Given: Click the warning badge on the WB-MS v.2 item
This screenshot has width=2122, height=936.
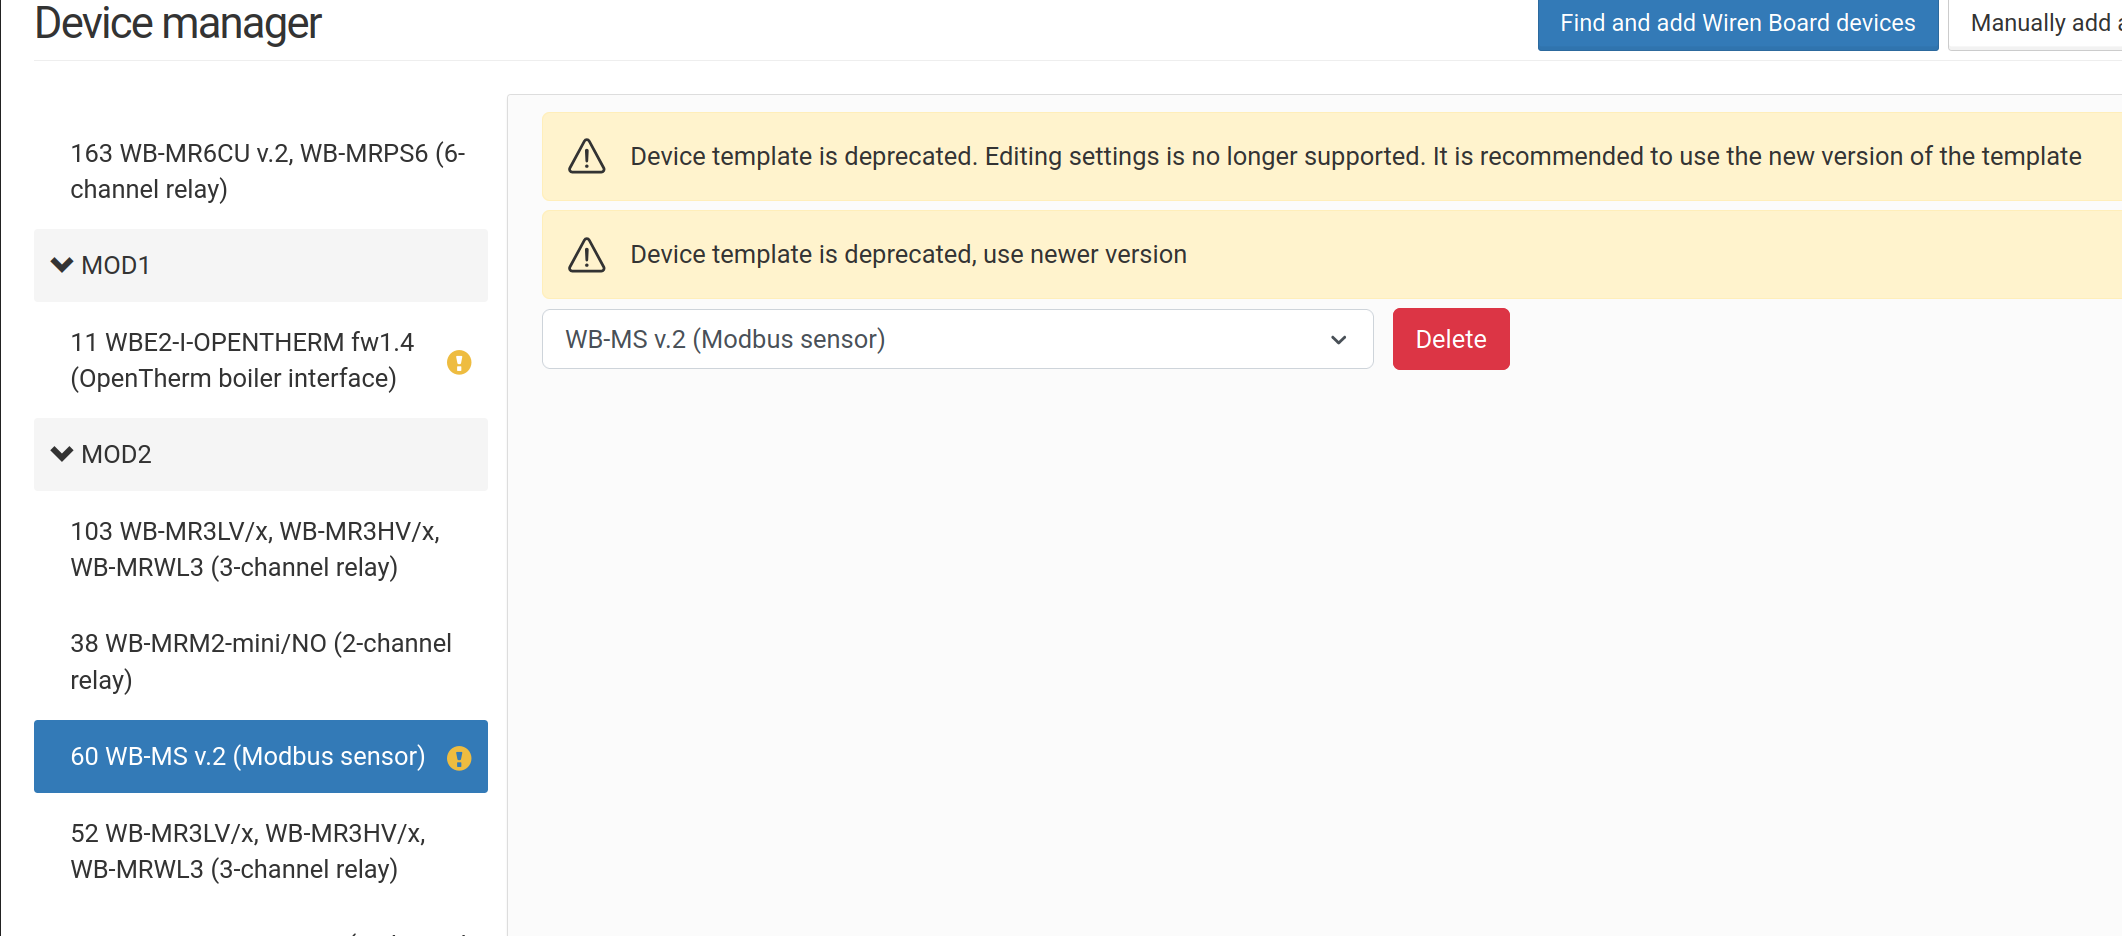Looking at the screenshot, I should point(459,758).
